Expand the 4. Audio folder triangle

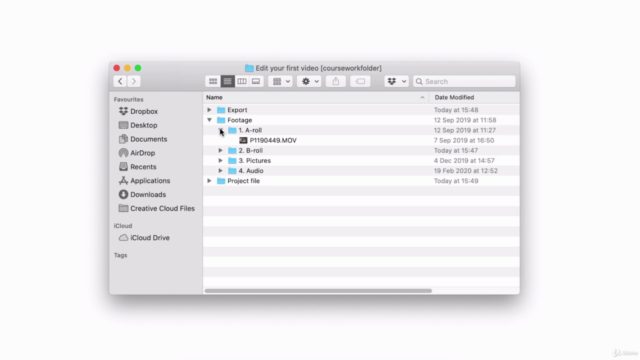(x=220, y=171)
